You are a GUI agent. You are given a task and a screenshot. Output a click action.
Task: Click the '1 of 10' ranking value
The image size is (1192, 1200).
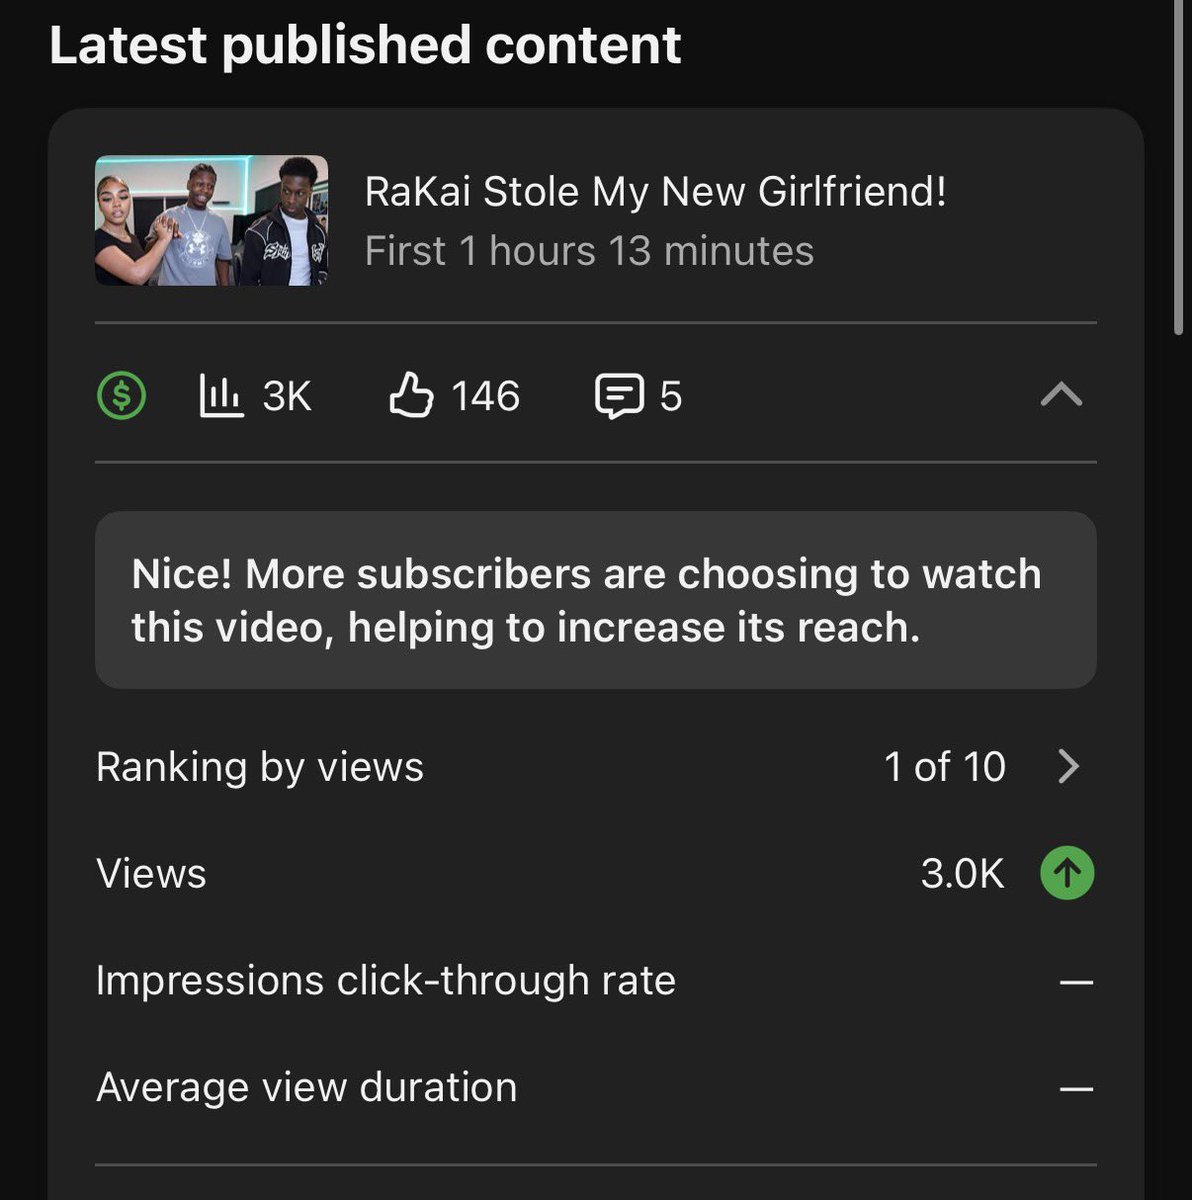pos(944,767)
